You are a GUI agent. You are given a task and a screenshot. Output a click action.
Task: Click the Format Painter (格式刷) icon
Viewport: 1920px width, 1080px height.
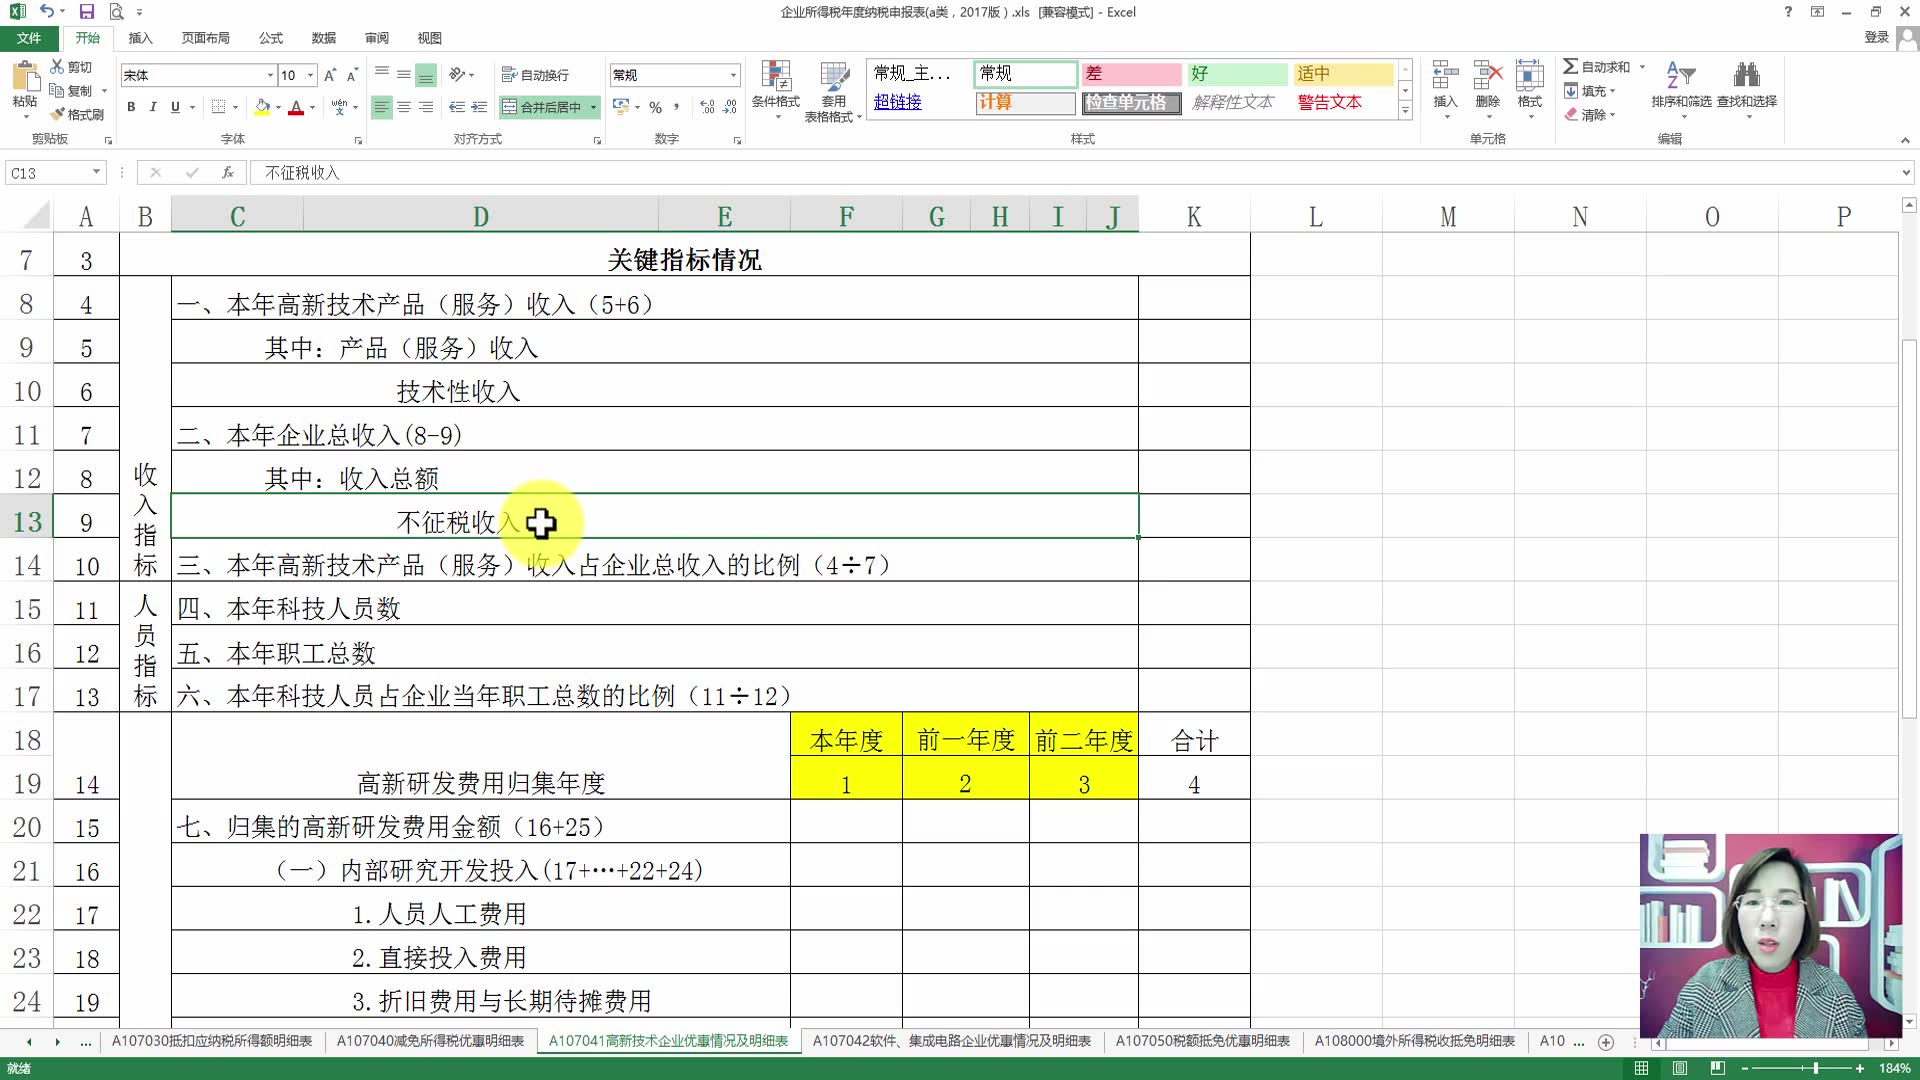click(58, 113)
